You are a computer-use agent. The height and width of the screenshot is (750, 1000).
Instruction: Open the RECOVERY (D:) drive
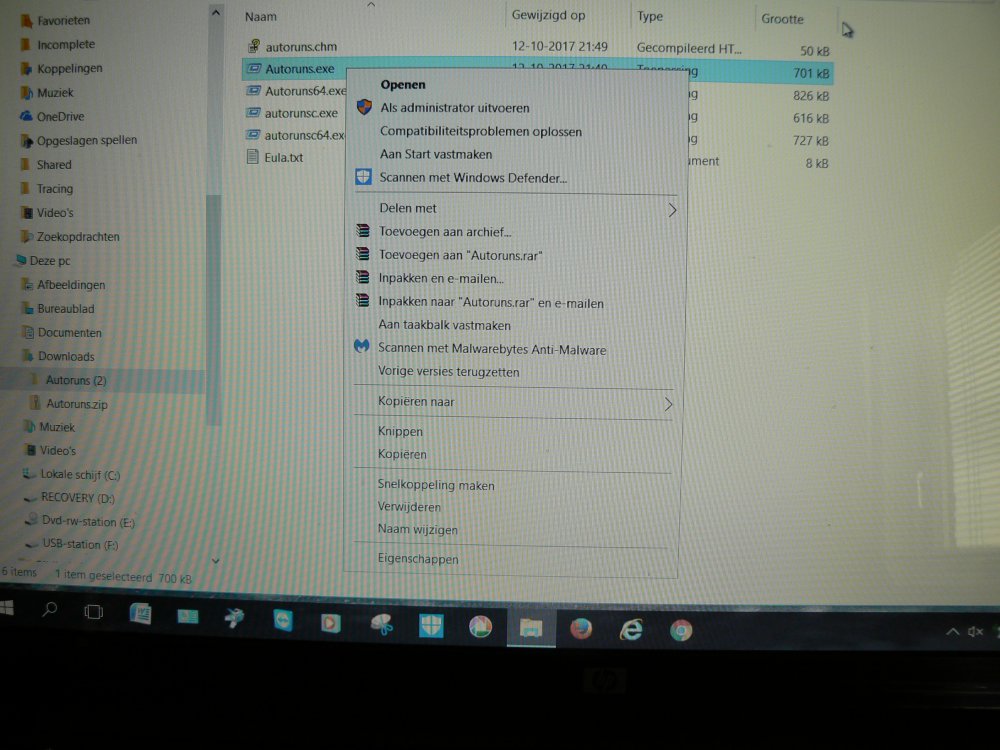click(x=78, y=497)
